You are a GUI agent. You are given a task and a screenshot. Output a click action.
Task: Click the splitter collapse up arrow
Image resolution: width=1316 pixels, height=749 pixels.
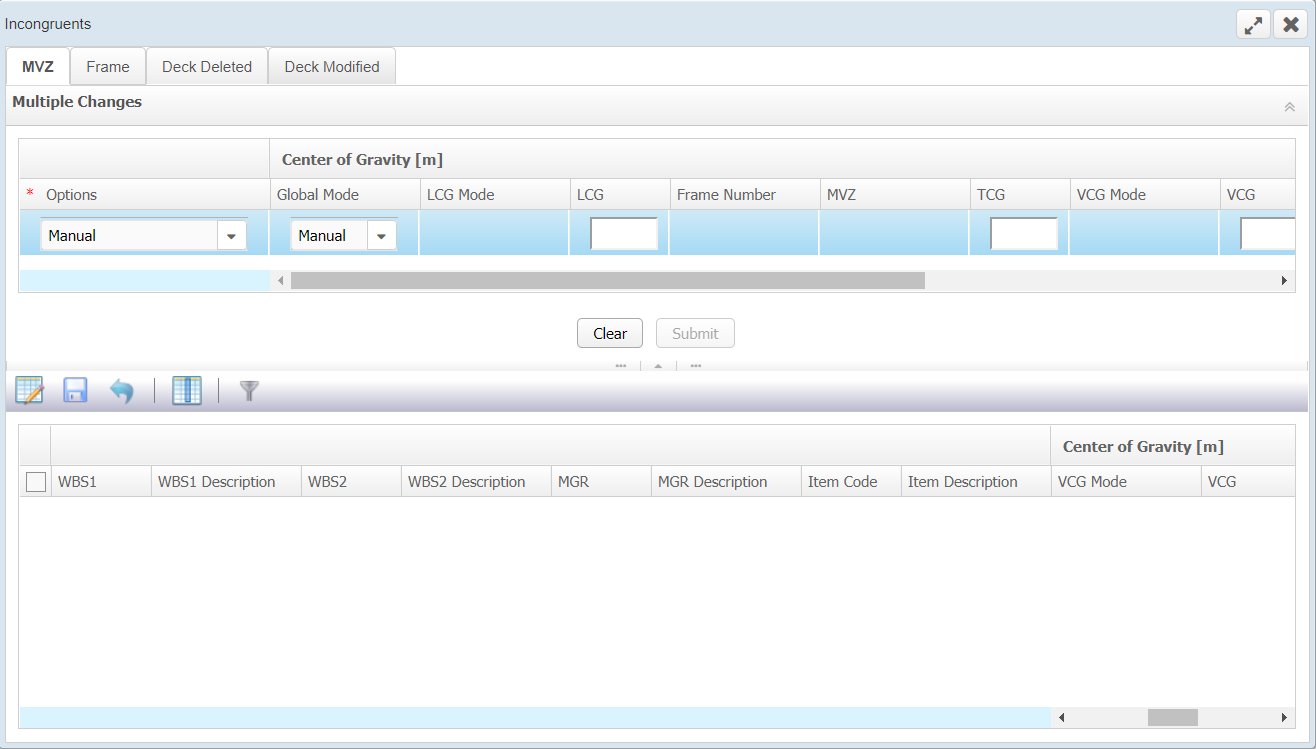(x=658, y=366)
